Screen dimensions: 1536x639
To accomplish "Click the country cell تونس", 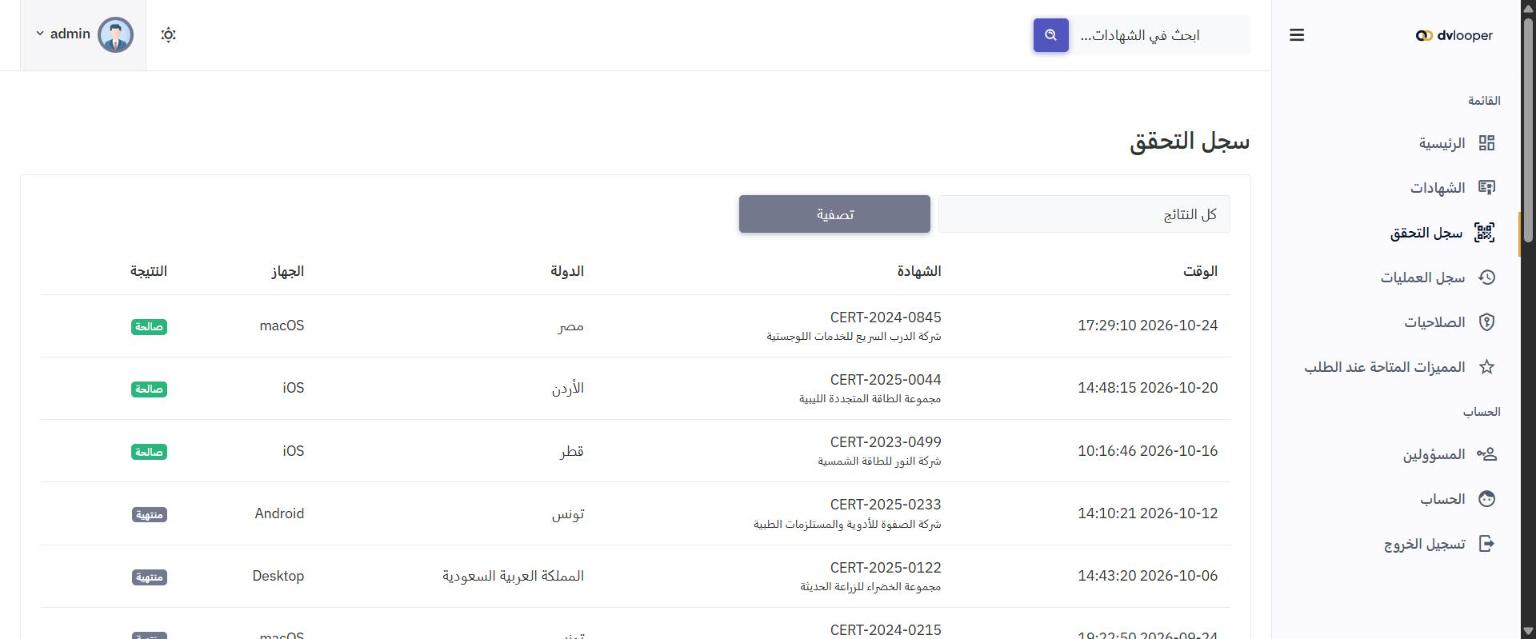I will (568, 513).
